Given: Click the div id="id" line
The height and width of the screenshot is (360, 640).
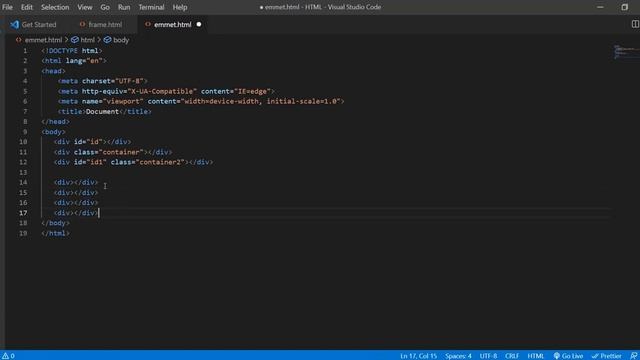Looking at the screenshot, I should point(92,142).
